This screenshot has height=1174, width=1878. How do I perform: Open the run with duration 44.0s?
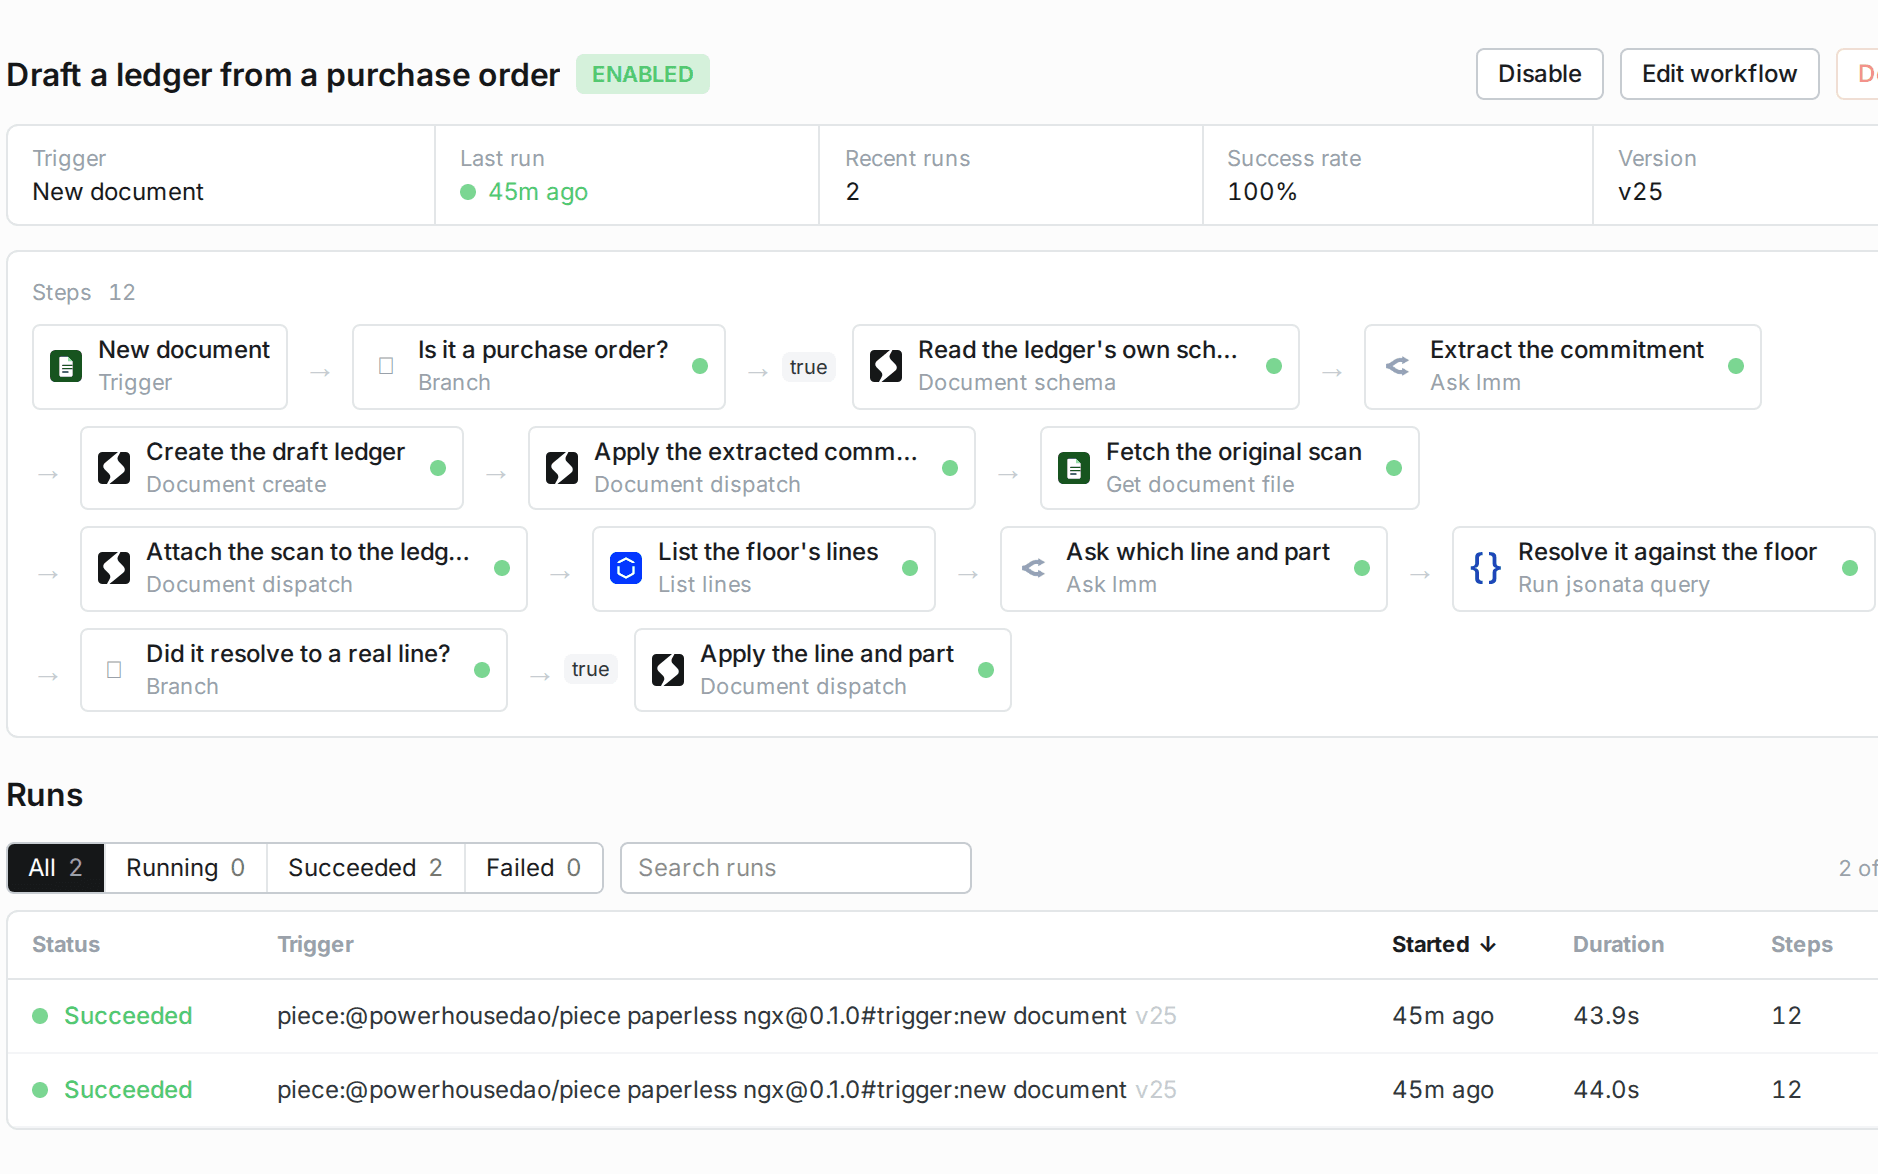point(942,1090)
